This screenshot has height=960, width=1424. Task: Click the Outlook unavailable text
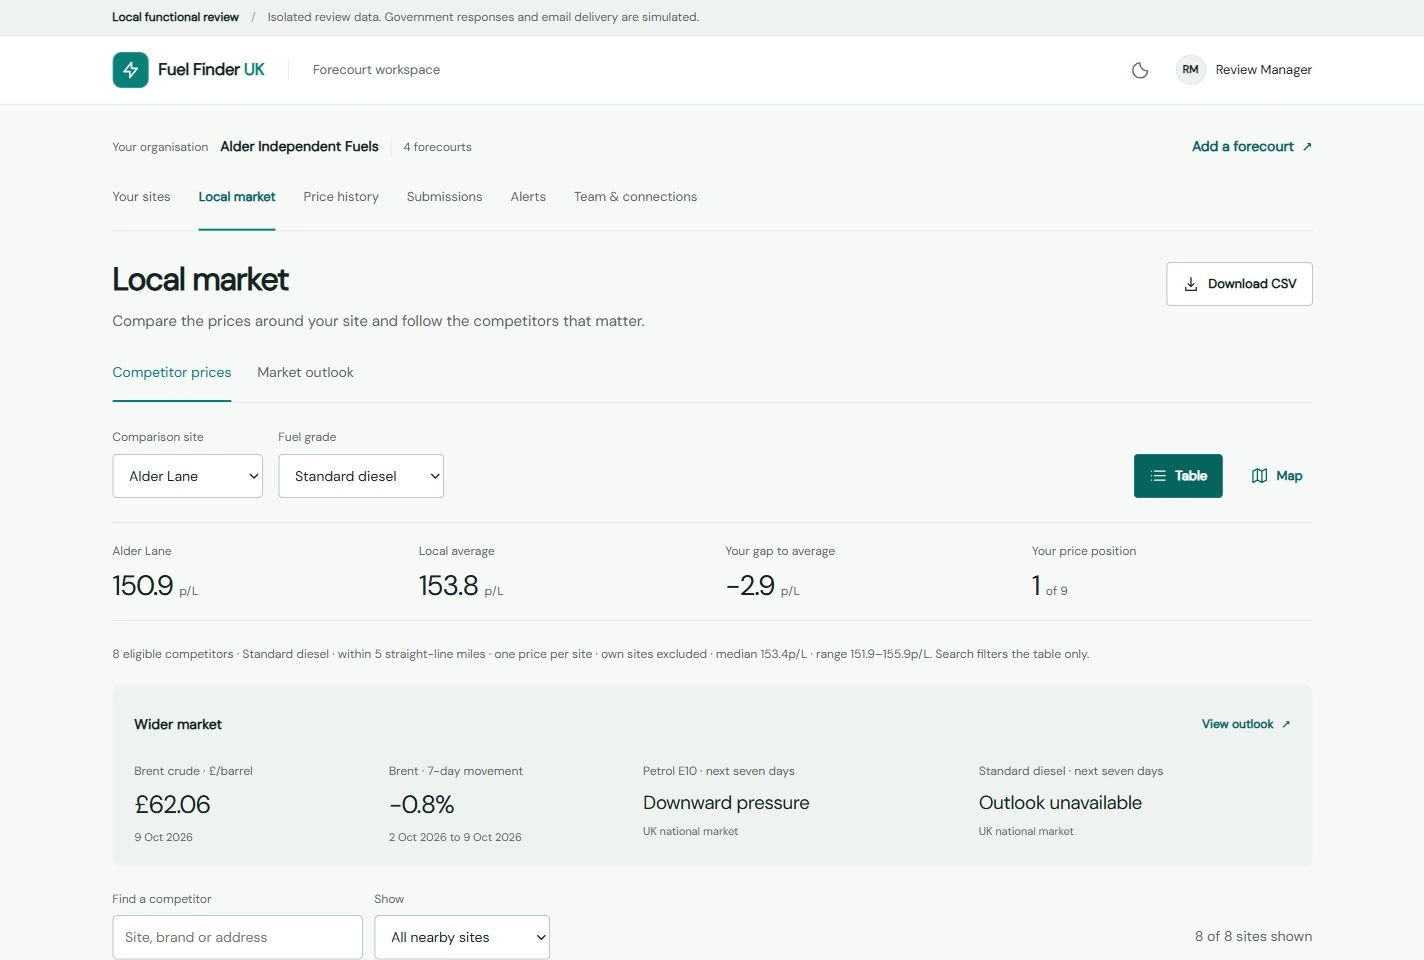(1060, 803)
